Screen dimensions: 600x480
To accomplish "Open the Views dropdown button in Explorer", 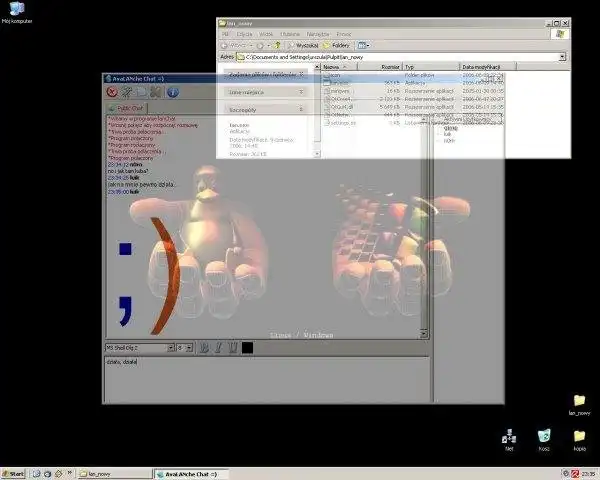I will click(x=363, y=46).
